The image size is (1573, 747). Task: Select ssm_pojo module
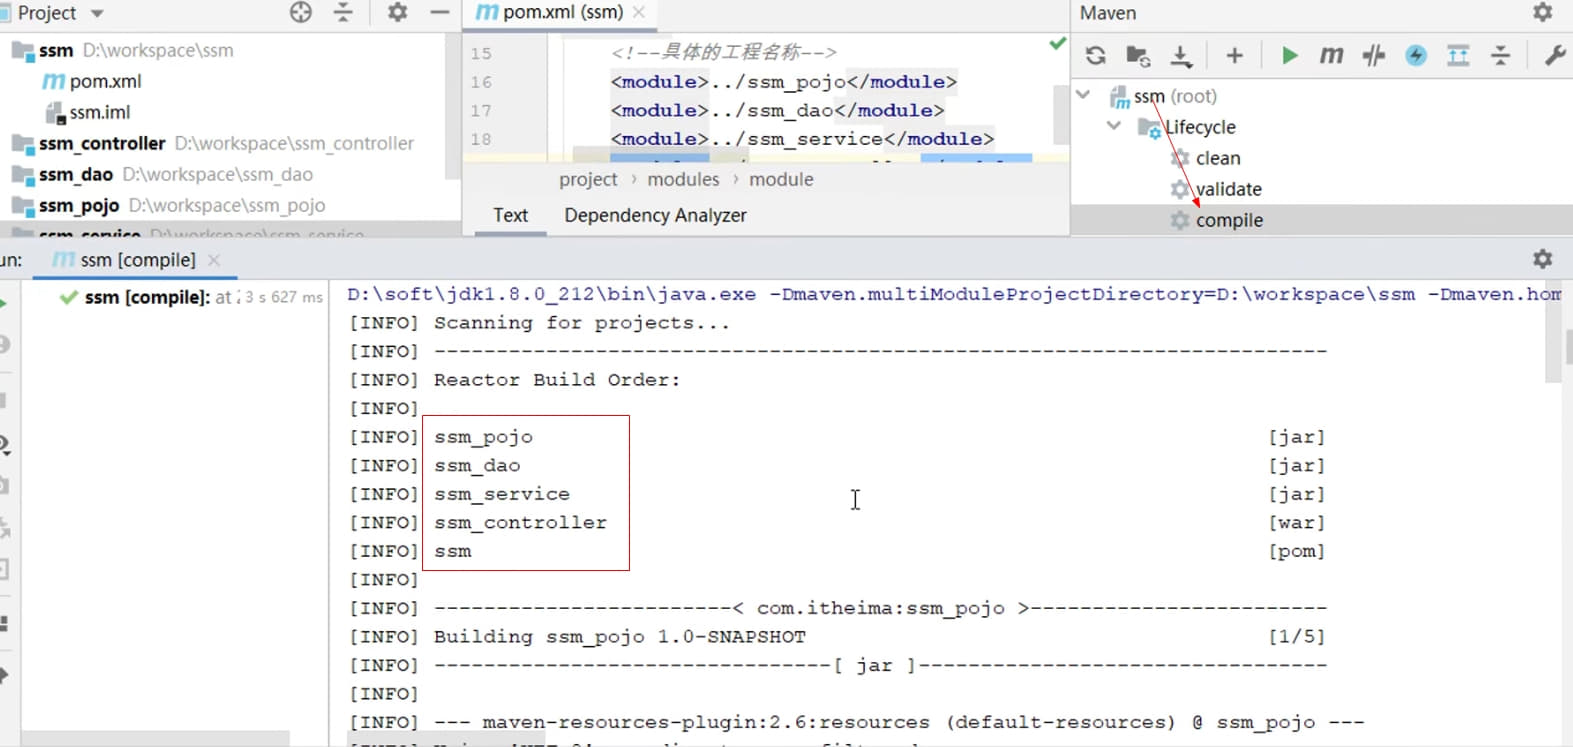(x=168, y=205)
